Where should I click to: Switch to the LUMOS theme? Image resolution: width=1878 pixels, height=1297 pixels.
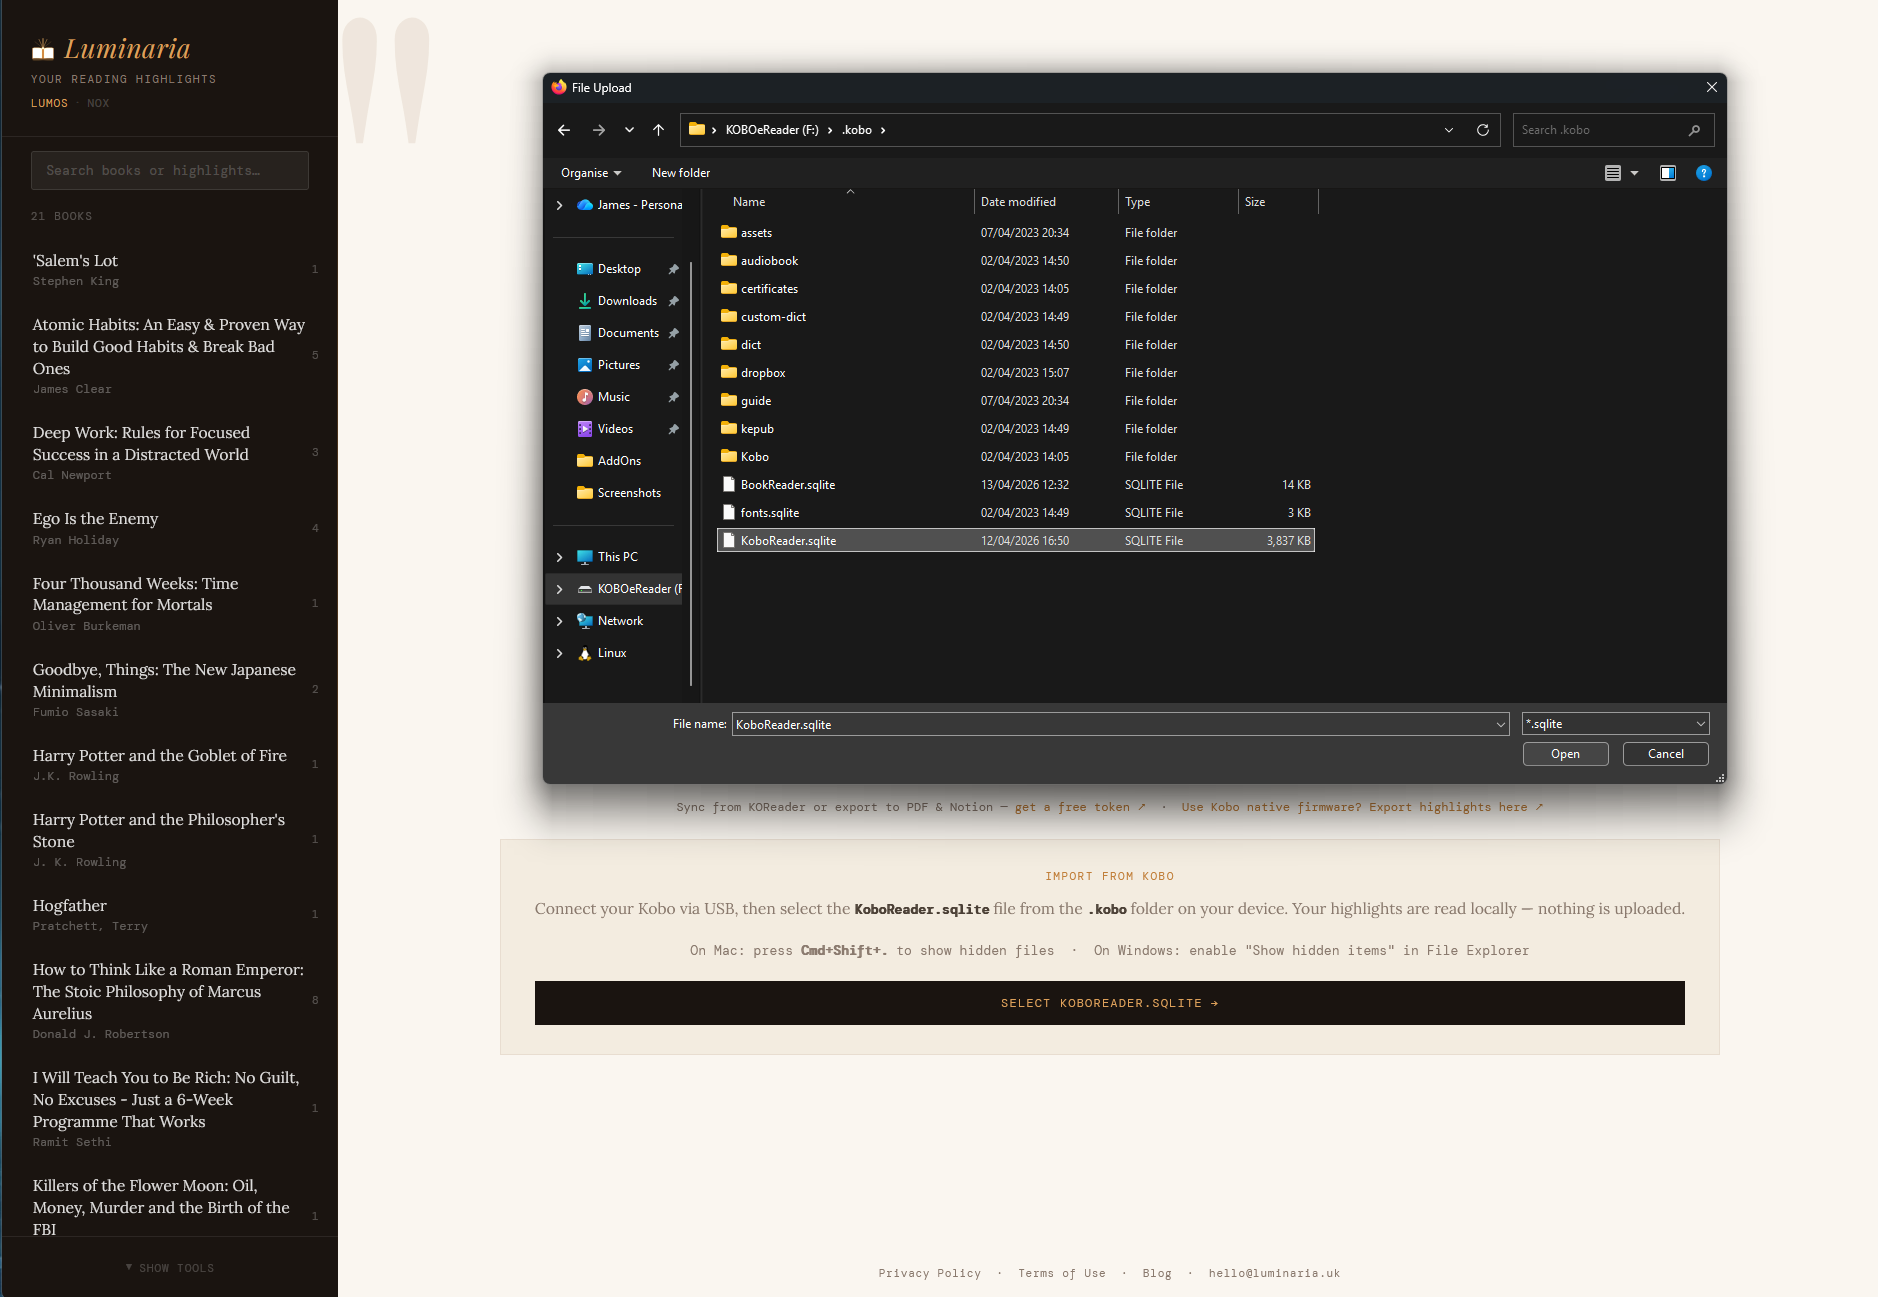pyautogui.click(x=50, y=103)
